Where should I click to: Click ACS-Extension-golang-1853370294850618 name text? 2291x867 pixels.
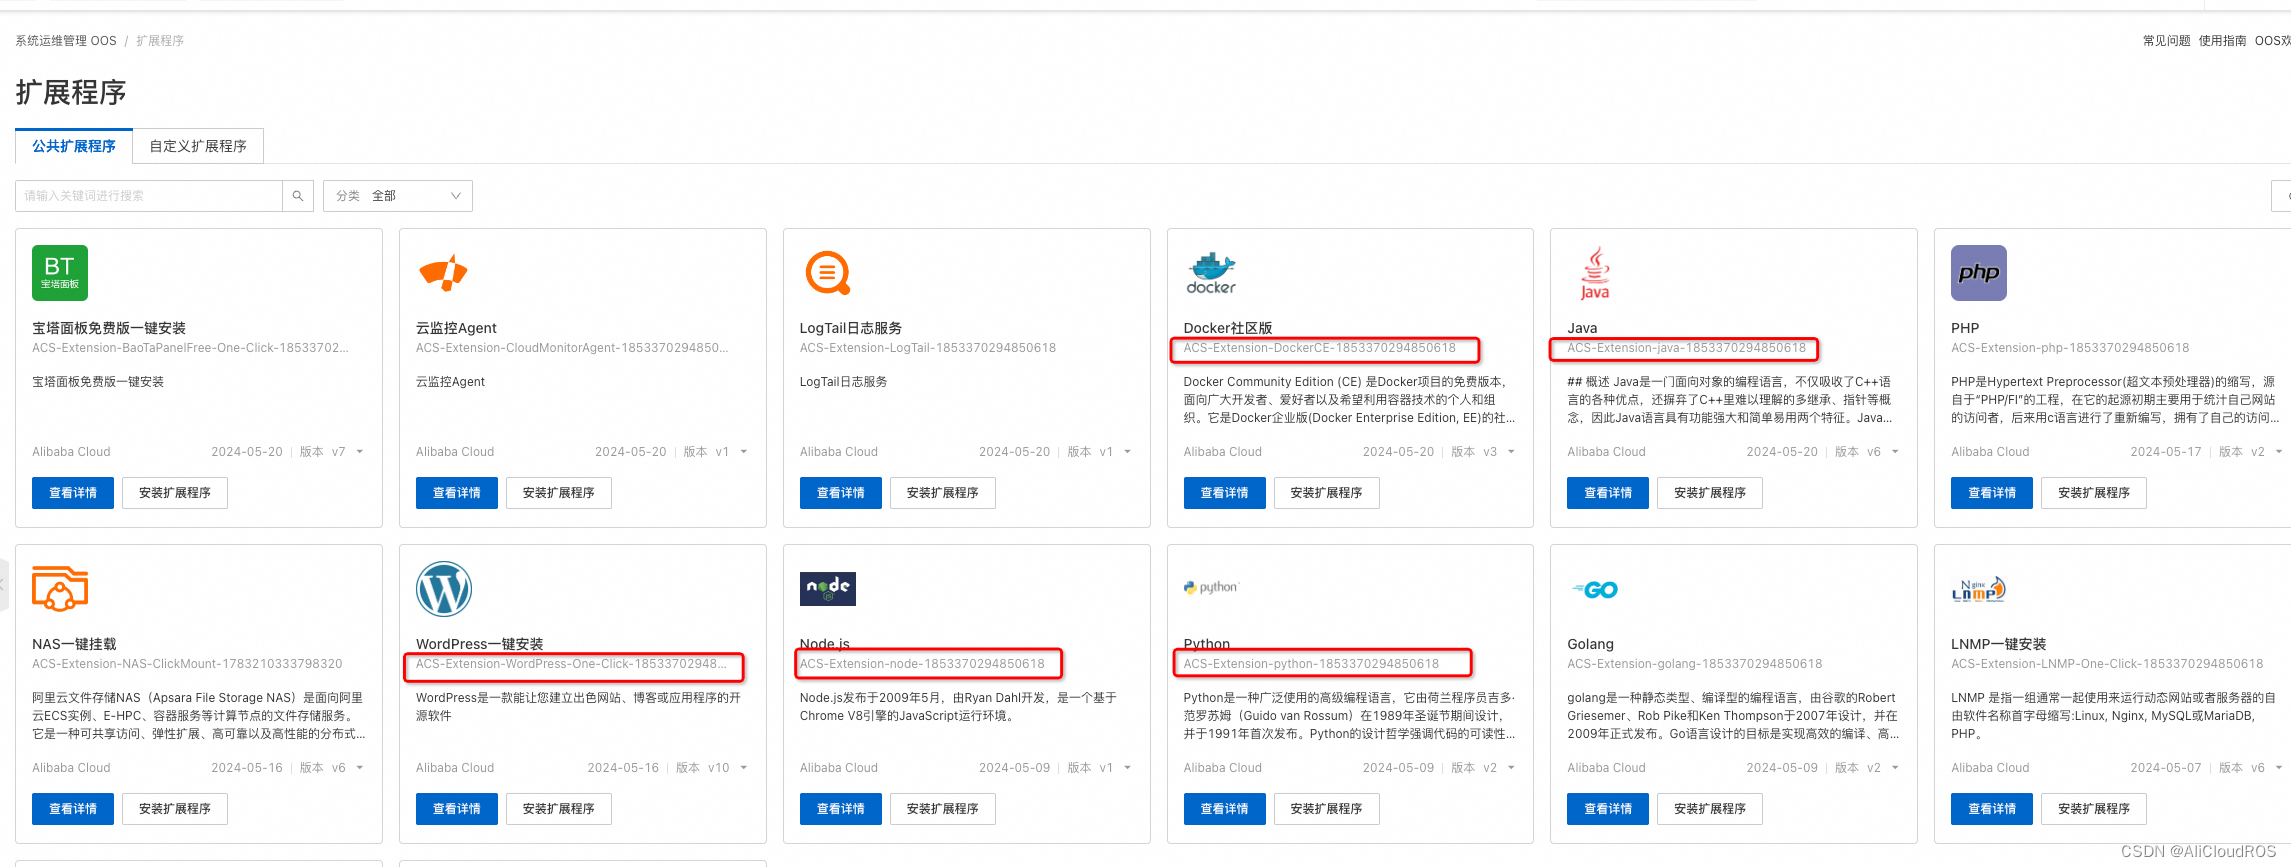point(1695,664)
